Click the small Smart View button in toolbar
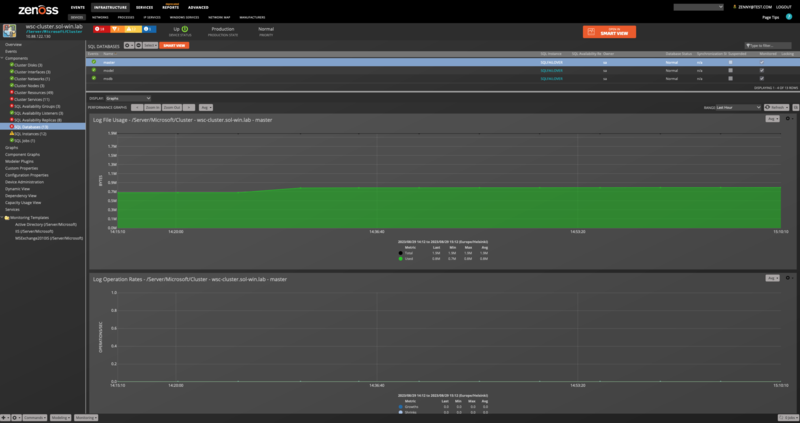The image size is (800, 423). pyautogui.click(x=174, y=45)
